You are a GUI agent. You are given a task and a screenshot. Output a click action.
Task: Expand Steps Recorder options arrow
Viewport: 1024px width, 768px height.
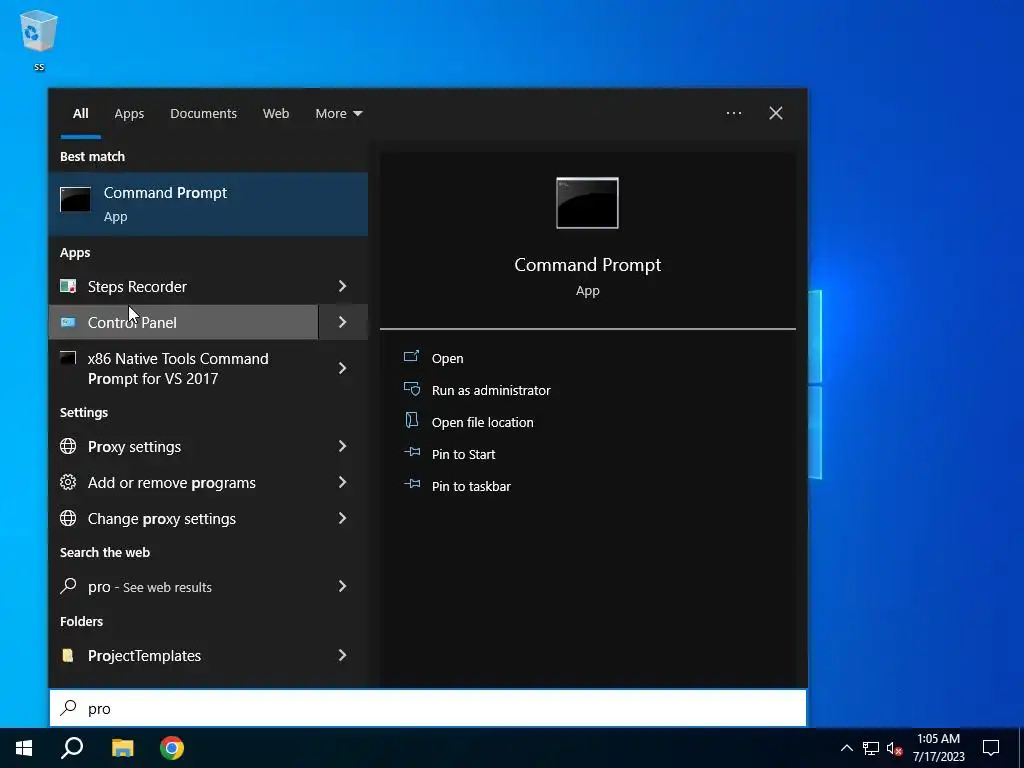(342, 286)
